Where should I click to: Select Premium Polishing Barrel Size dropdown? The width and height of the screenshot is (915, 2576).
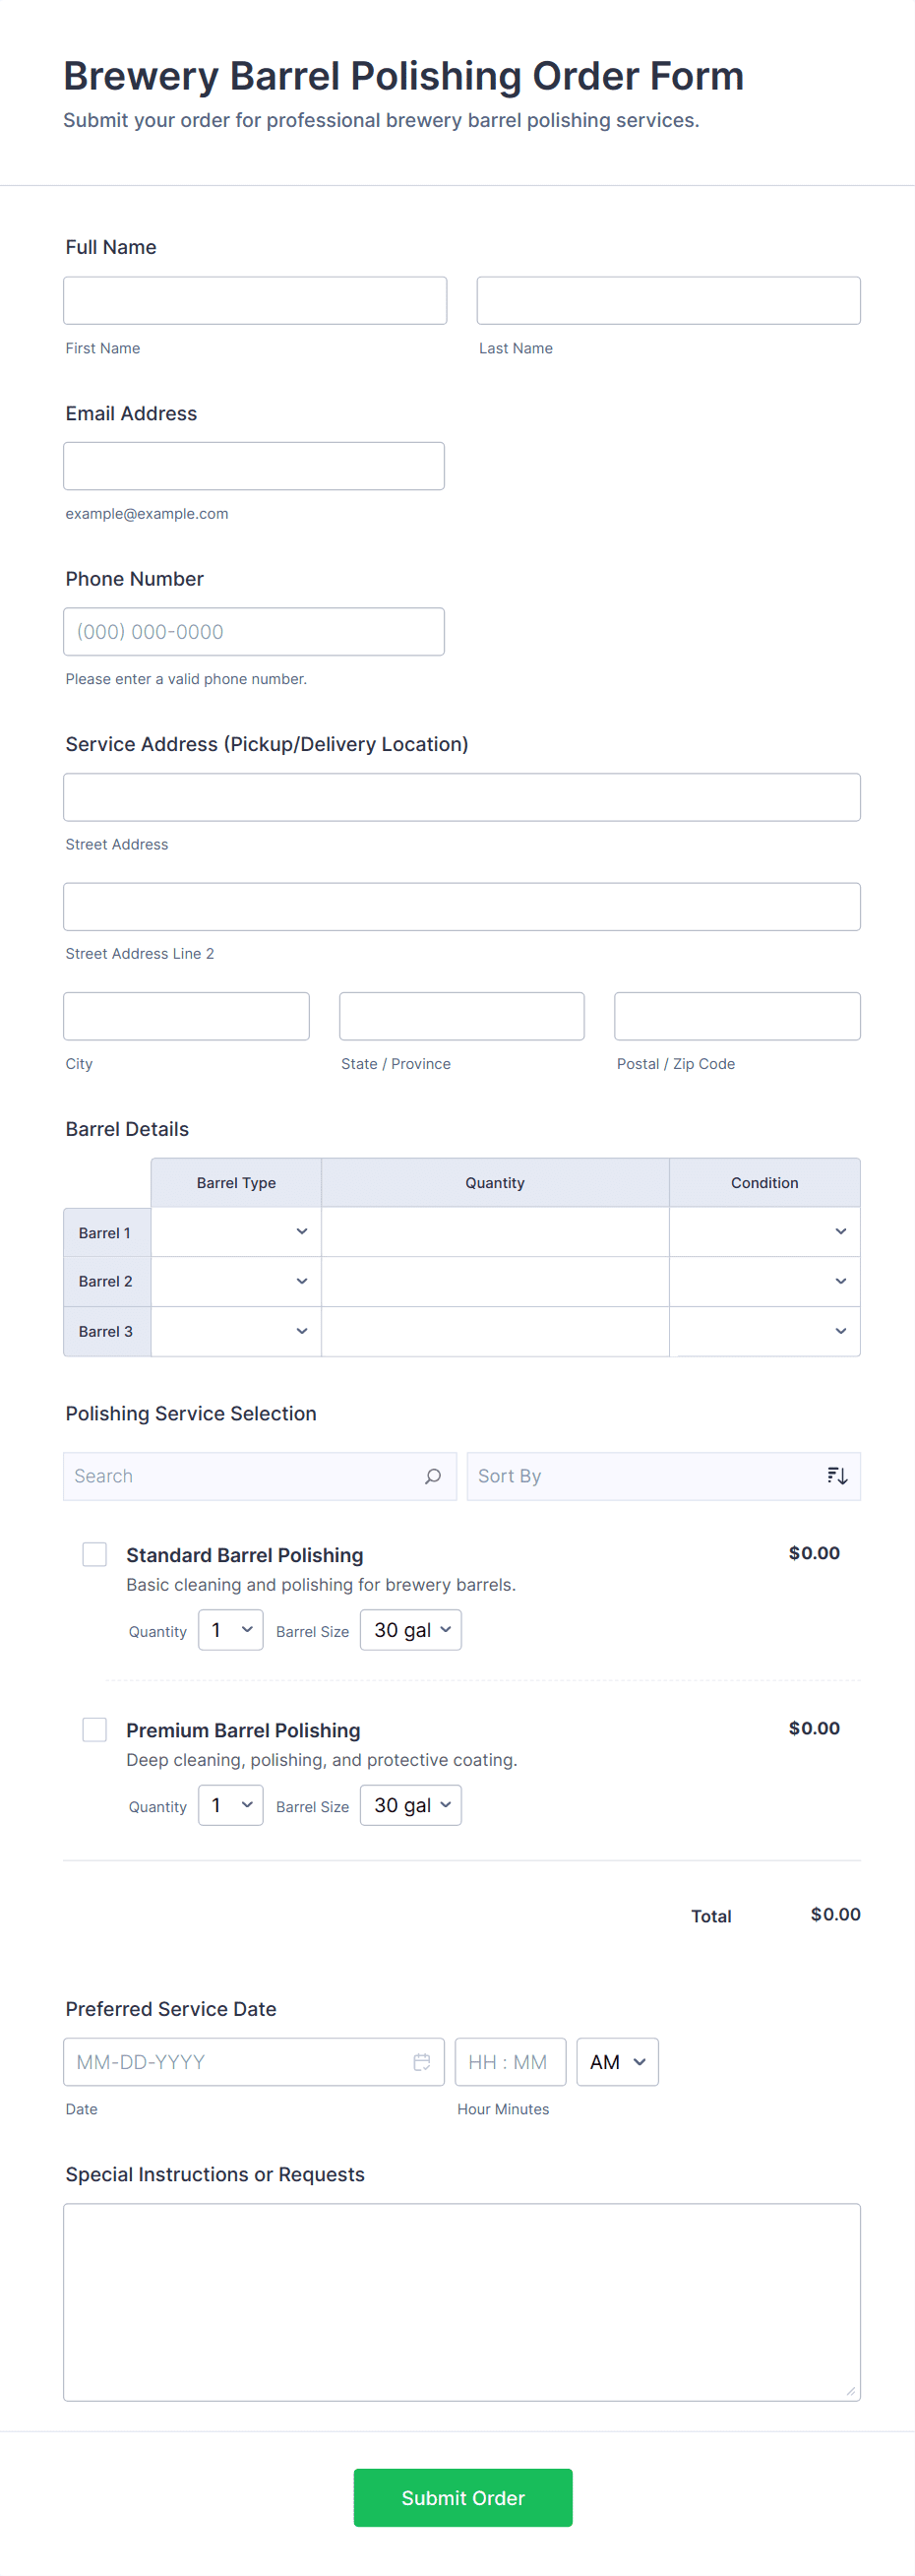[411, 1805]
